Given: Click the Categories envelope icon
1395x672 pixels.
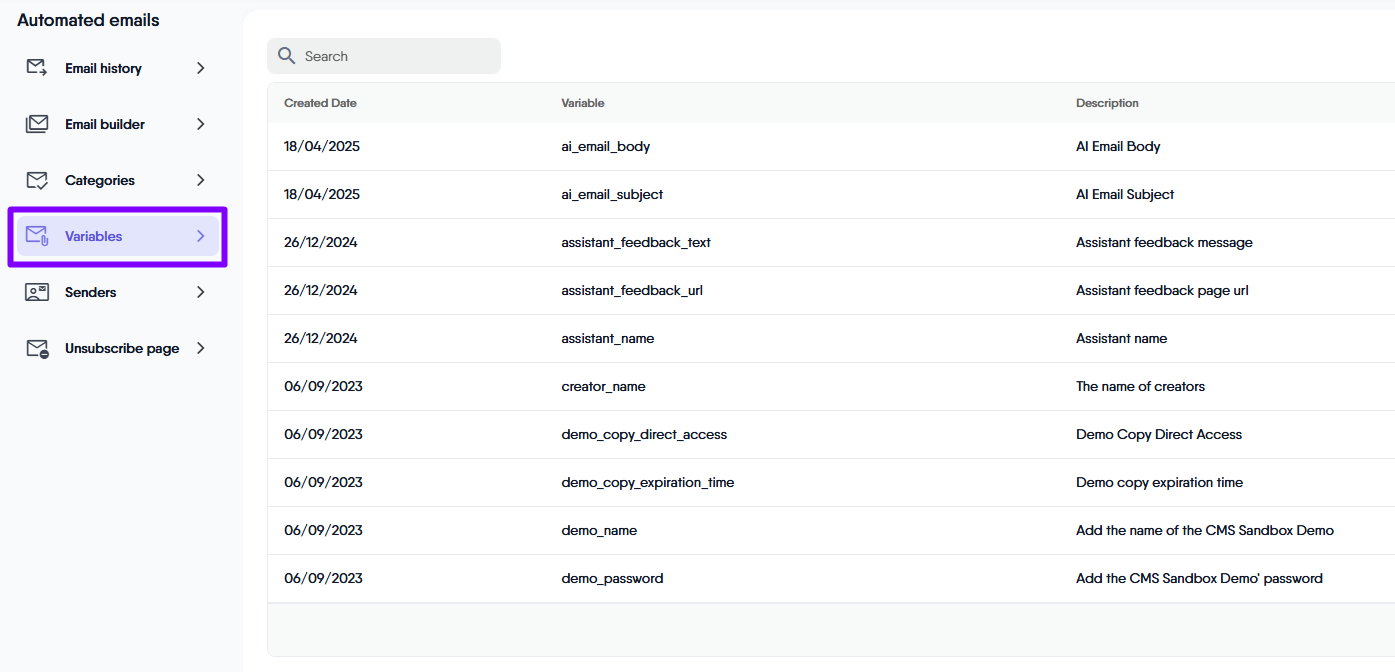Looking at the screenshot, I should point(37,180).
